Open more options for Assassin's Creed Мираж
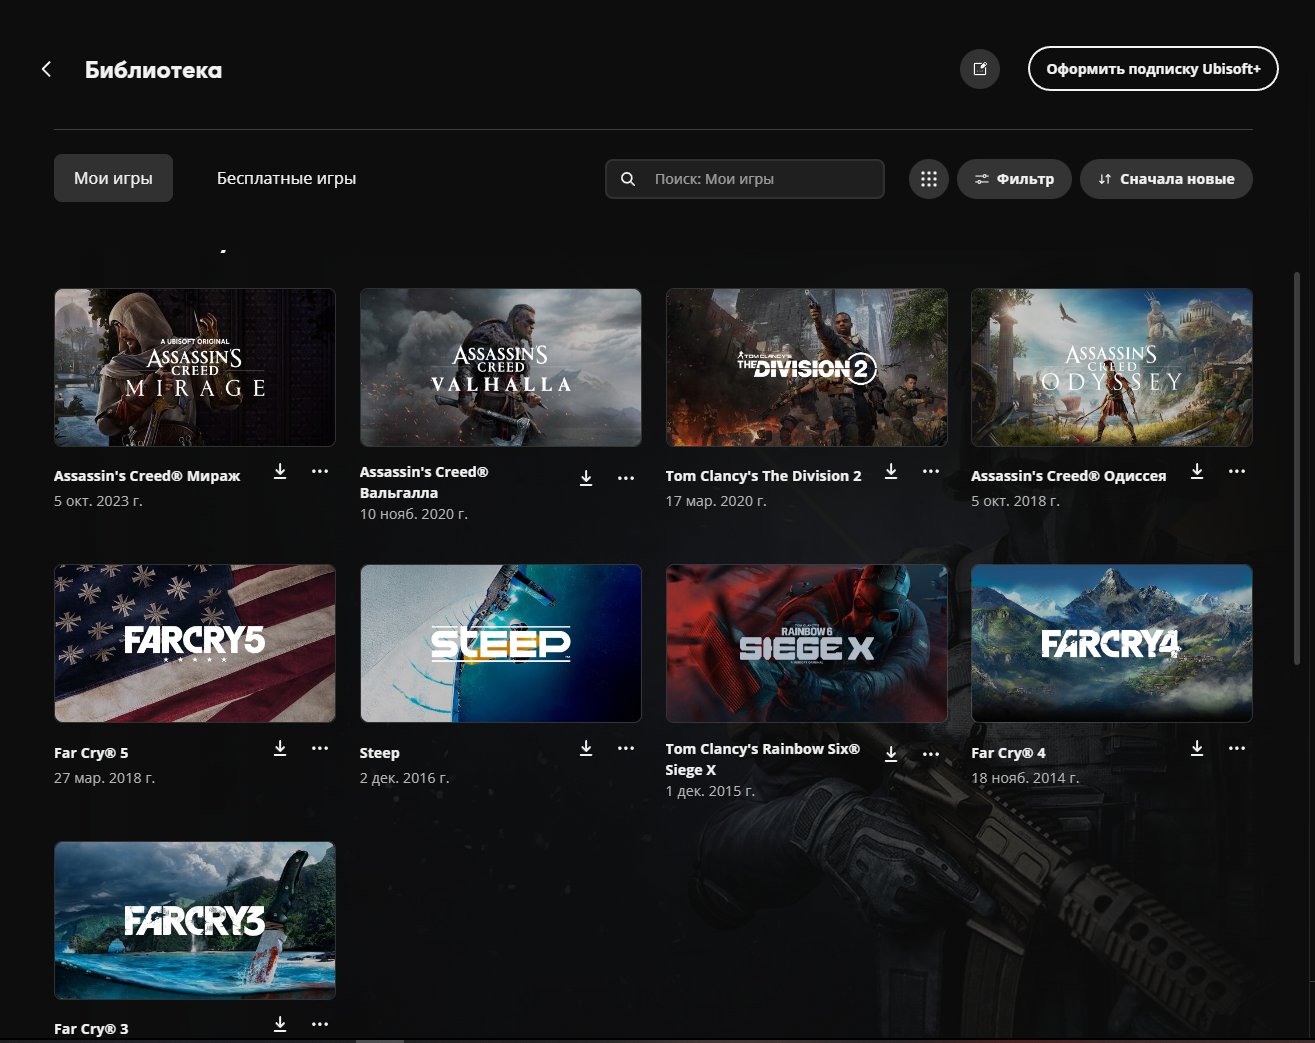Image resolution: width=1315 pixels, height=1043 pixels. tap(320, 471)
